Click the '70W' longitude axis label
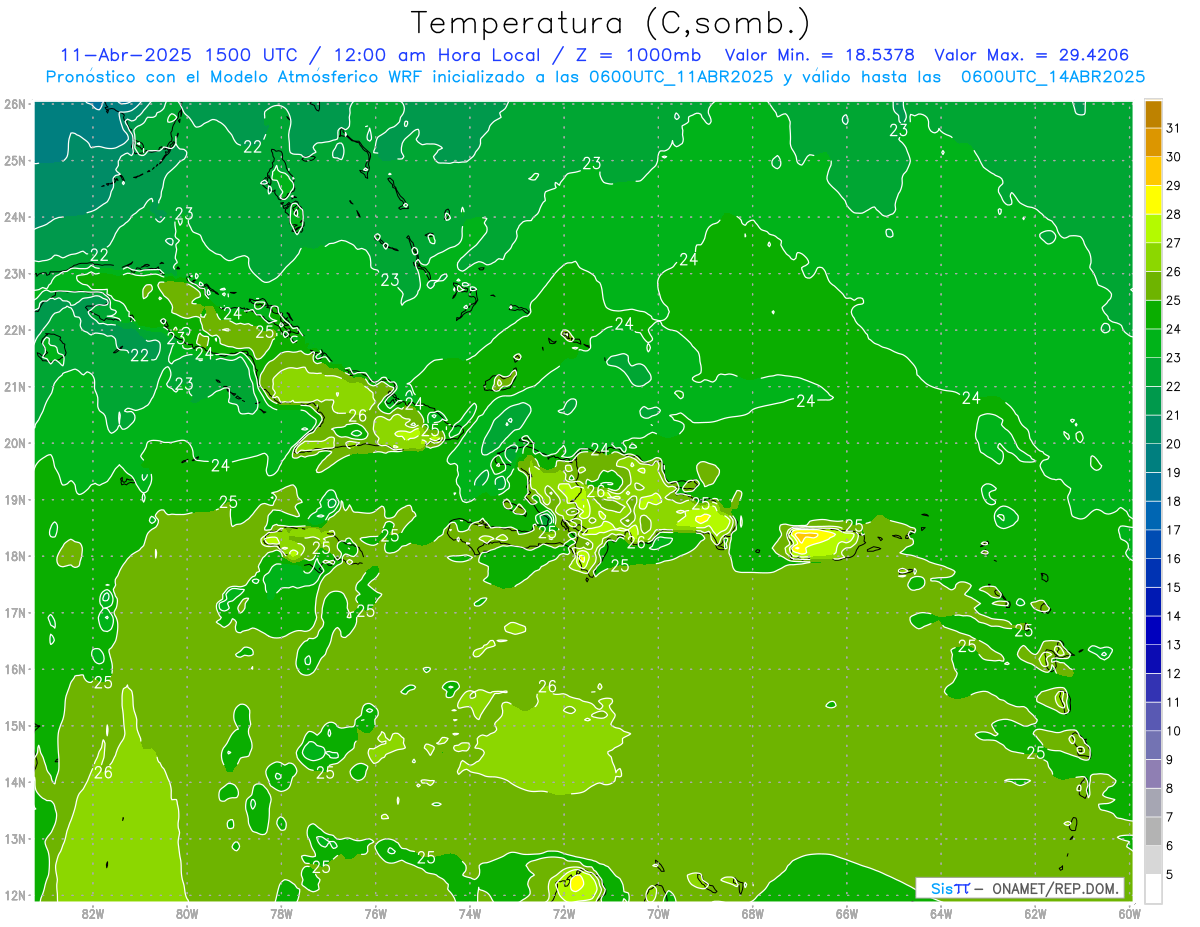 point(658,913)
